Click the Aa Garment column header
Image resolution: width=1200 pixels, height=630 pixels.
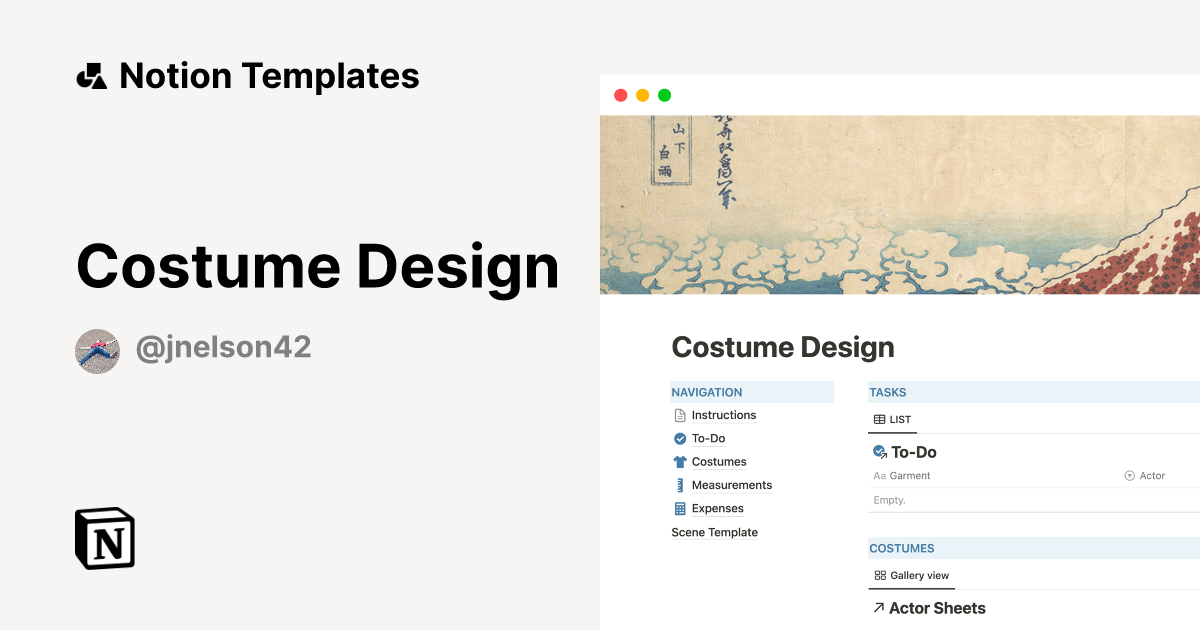901,475
